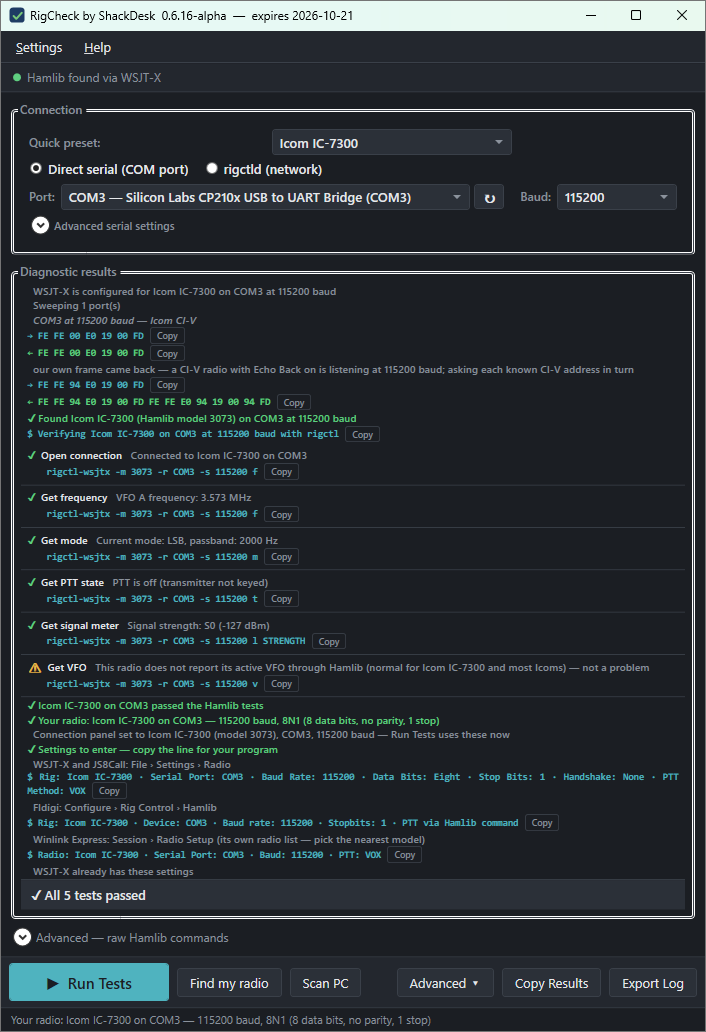Click the VFO A frequency: 3.573 MHz text
The image size is (706, 1032).
184,498
